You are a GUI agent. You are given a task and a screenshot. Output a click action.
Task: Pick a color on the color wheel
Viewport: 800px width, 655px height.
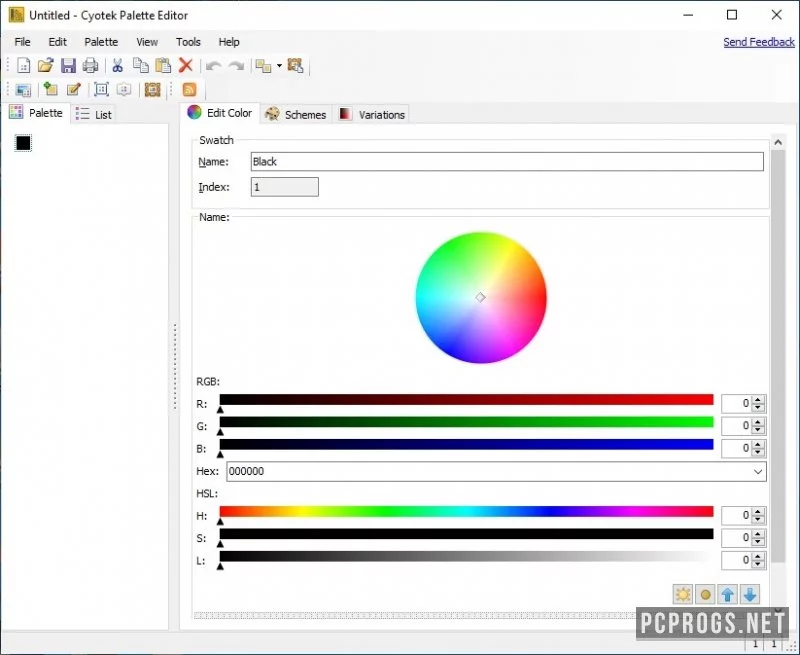tap(481, 298)
